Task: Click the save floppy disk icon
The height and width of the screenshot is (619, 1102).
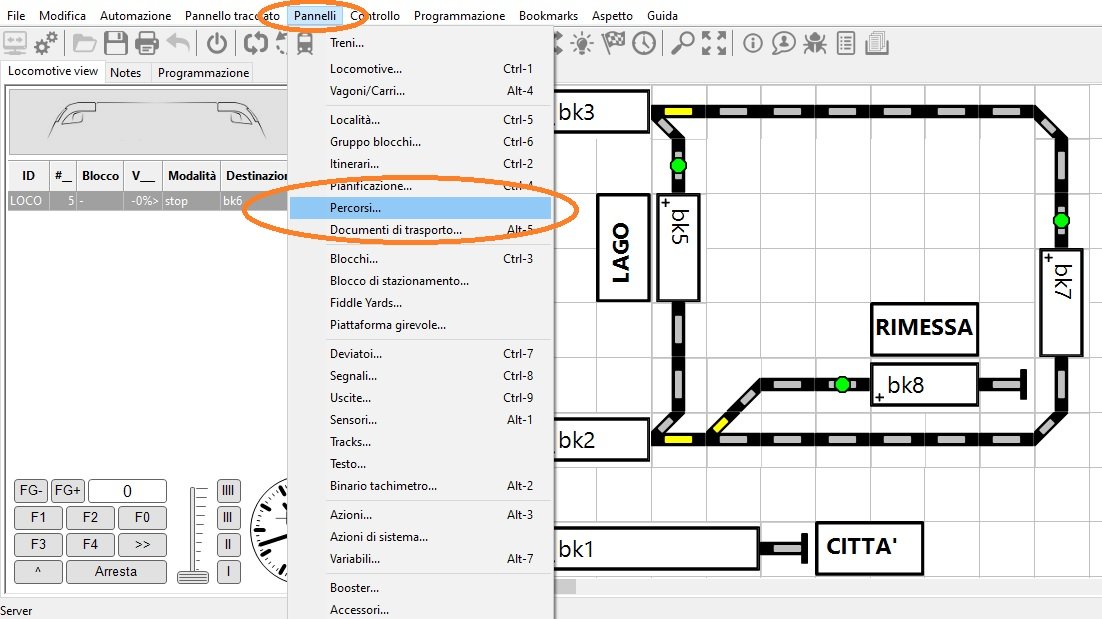Action: tap(116, 43)
